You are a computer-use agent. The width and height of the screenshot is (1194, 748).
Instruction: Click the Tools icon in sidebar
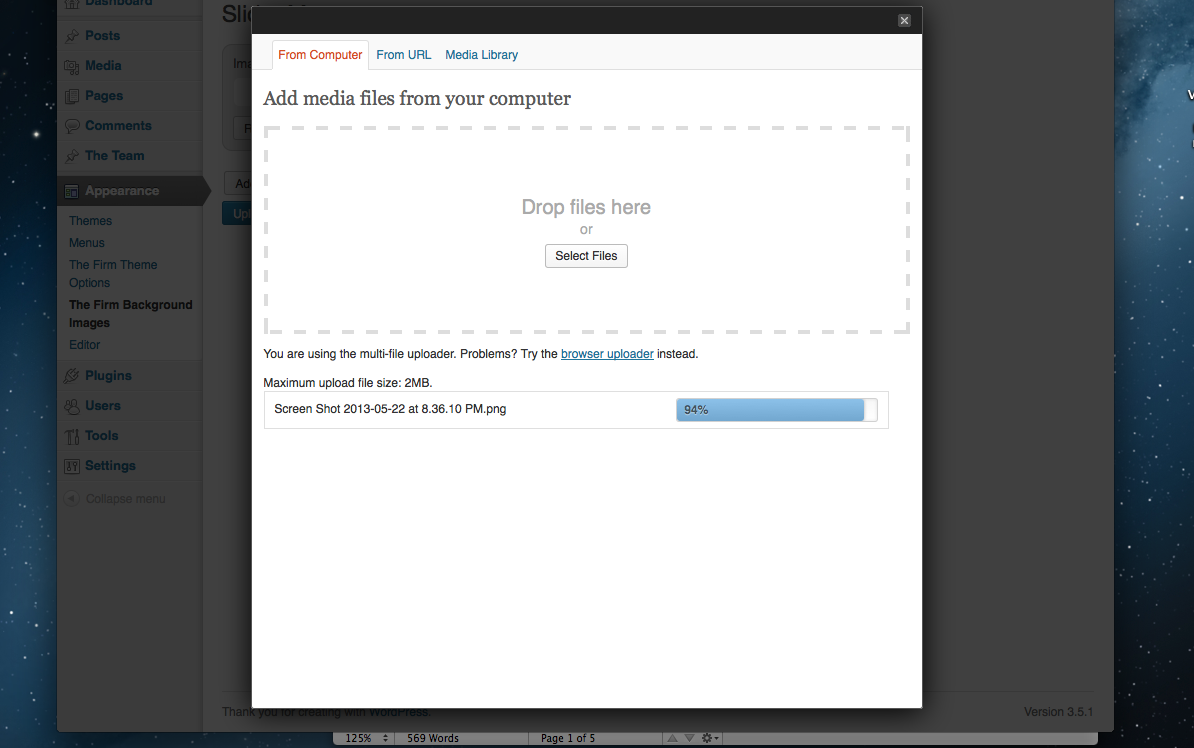72,436
